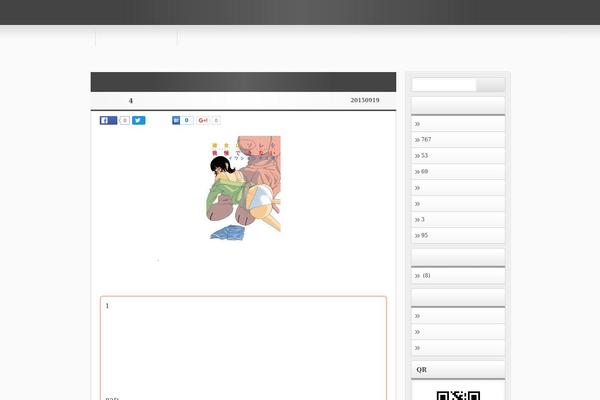This screenshot has height=400, width=600.
Task: Focus the sidebar search input field
Action: tap(444, 85)
